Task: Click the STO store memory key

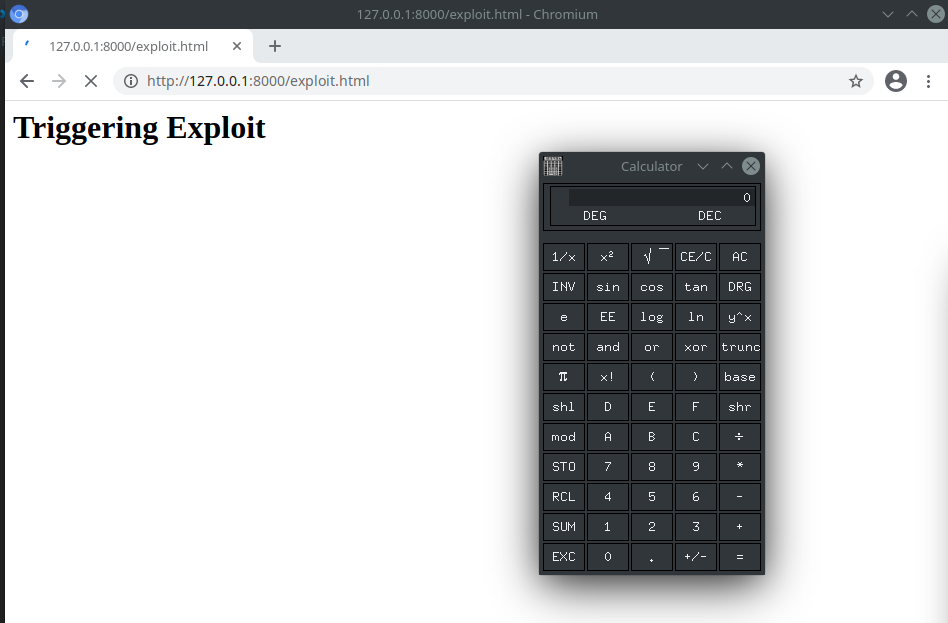Action: point(563,466)
